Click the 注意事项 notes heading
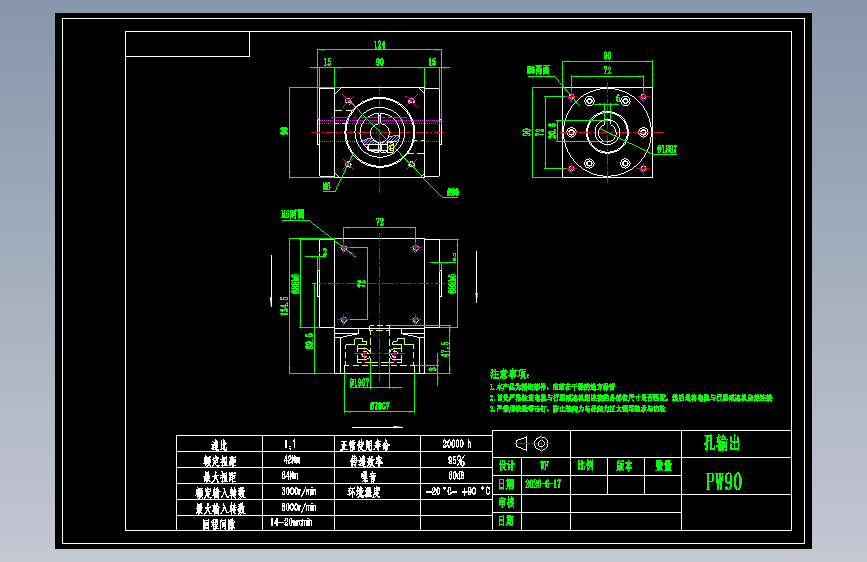Viewport: 867px width, 562px height. tap(509, 374)
